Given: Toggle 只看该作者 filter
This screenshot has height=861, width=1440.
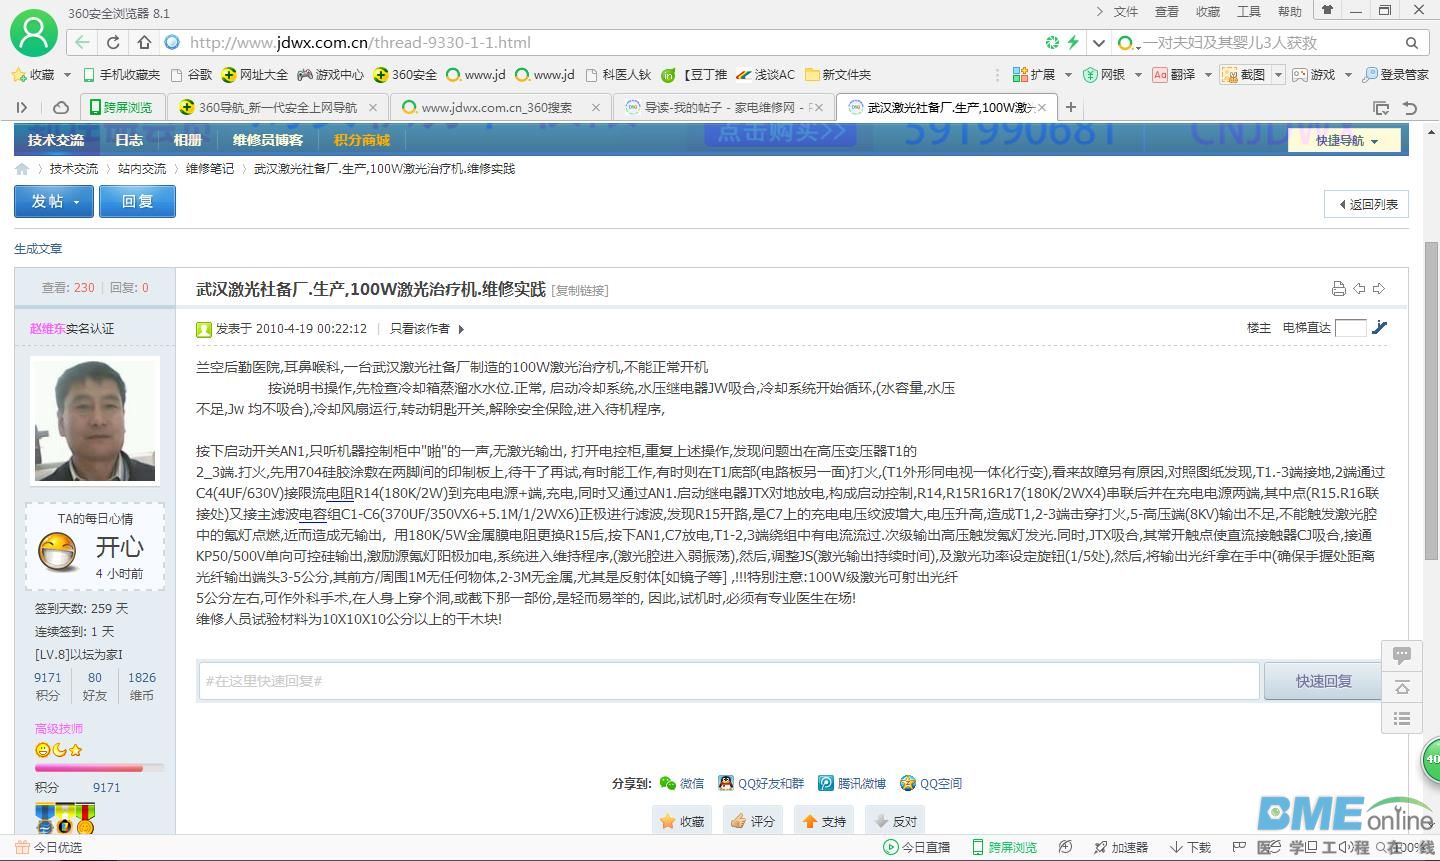Looking at the screenshot, I should pyautogui.click(x=426, y=329).
